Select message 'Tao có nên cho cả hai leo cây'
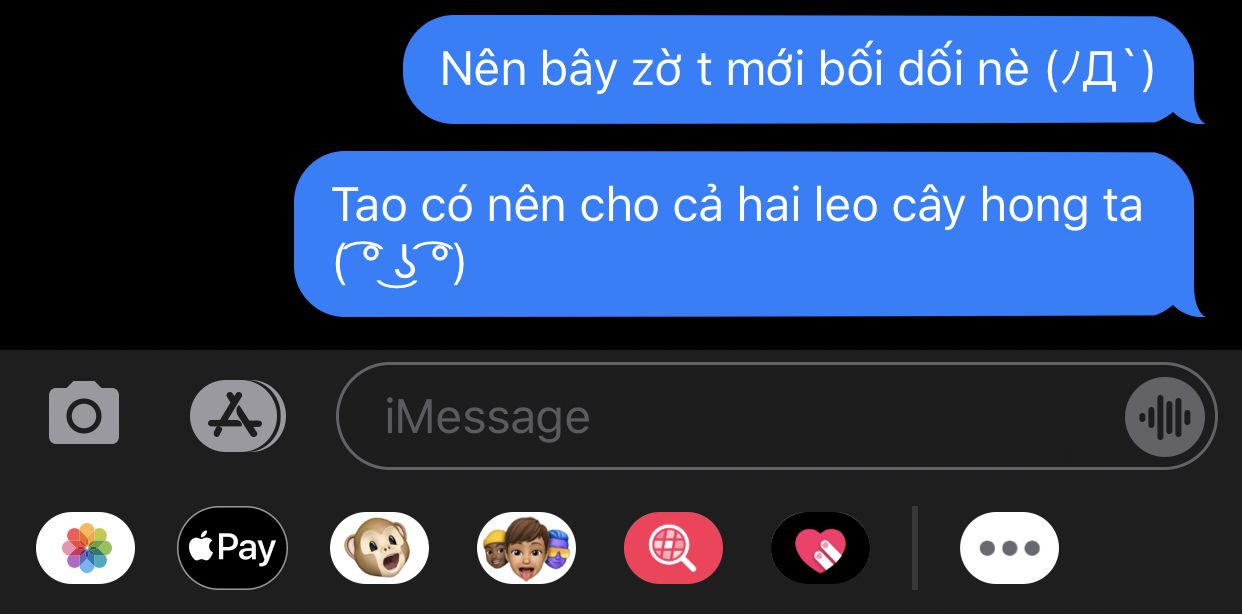The height and width of the screenshot is (614, 1242). pyautogui.click(x=749, y=234)
